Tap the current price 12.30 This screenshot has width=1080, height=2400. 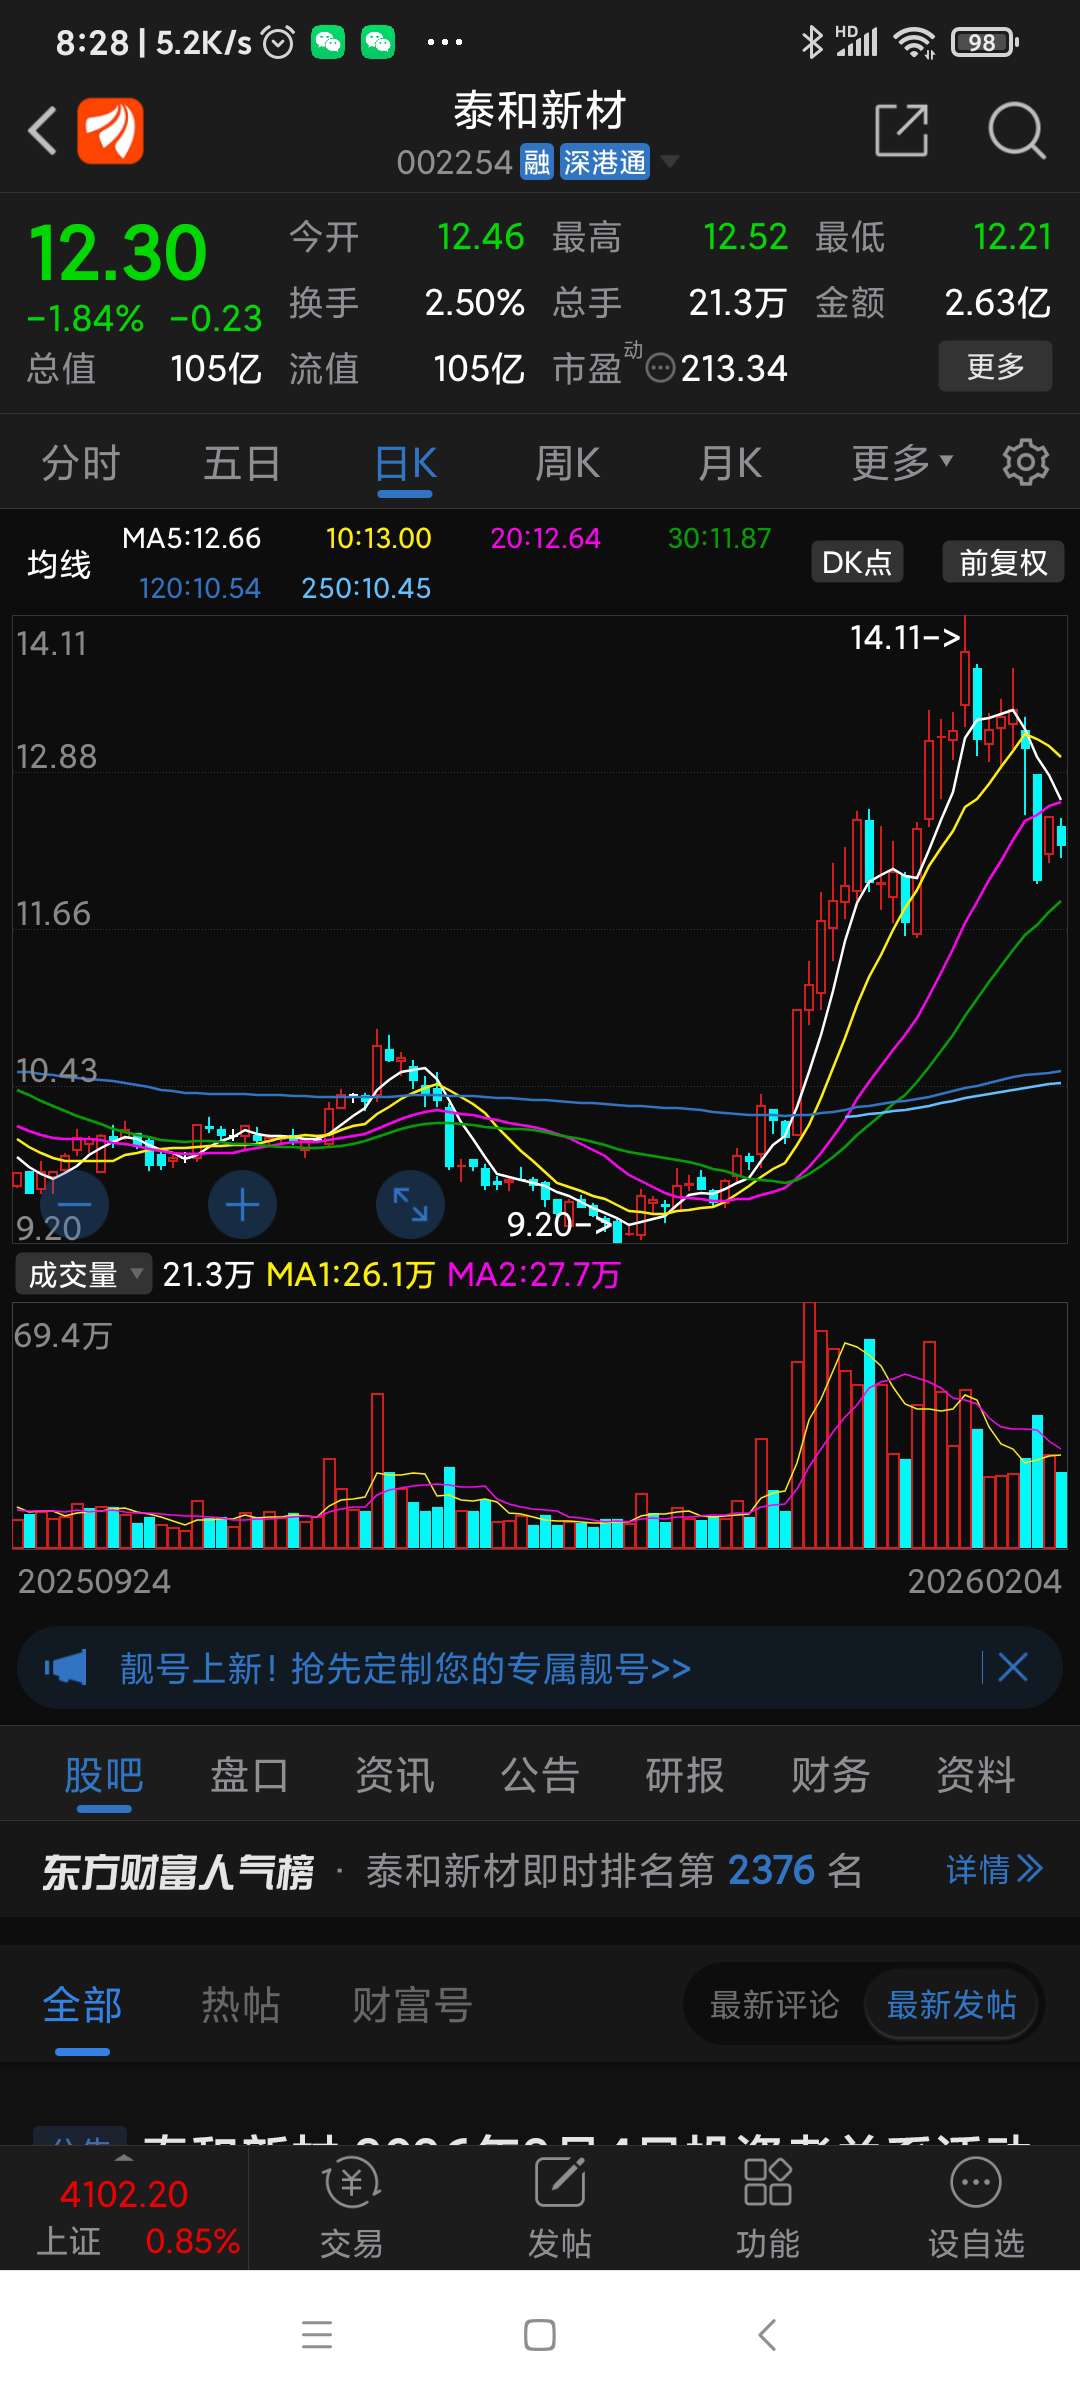click(118, 252)
